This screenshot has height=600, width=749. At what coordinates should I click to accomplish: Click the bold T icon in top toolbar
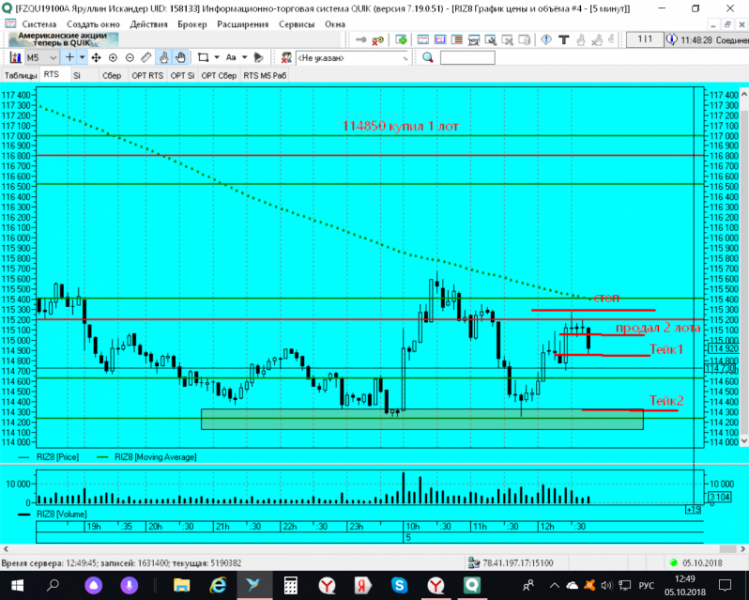[x=564, y=40]
